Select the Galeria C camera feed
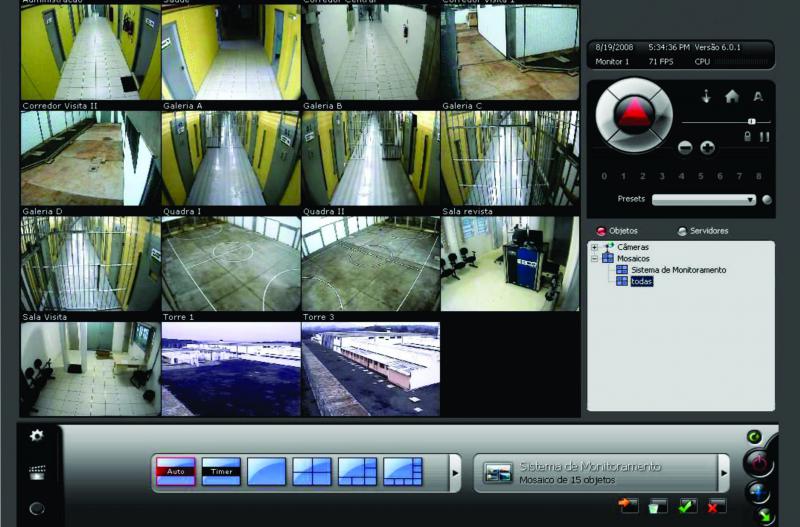The image size is (800, 527). pos(510,158)
